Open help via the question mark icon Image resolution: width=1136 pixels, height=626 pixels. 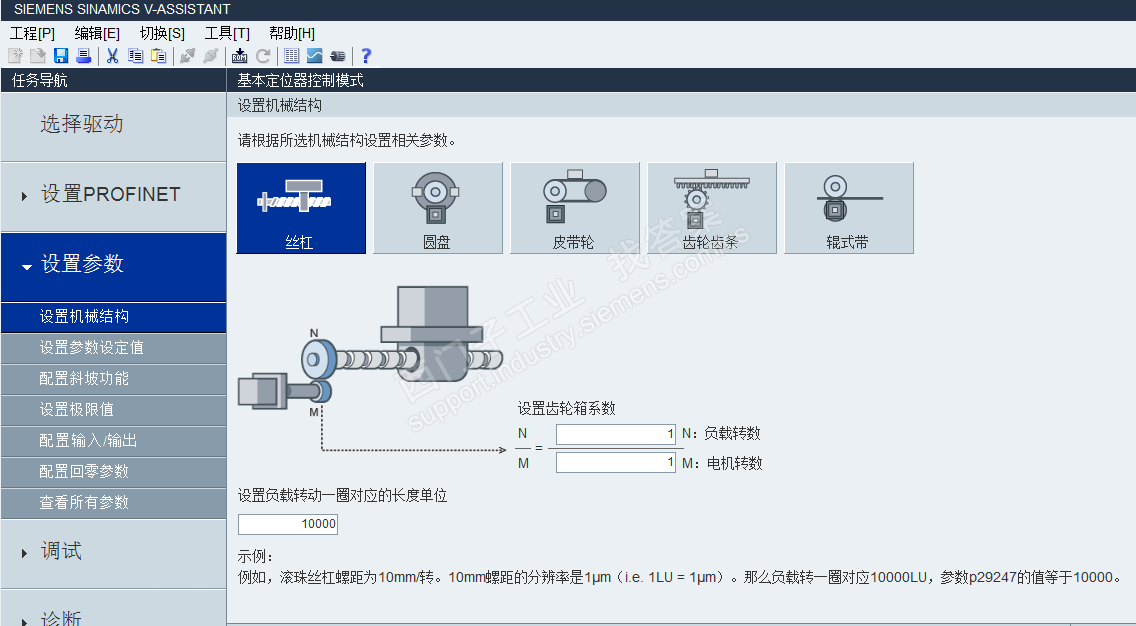coord(366,56)
